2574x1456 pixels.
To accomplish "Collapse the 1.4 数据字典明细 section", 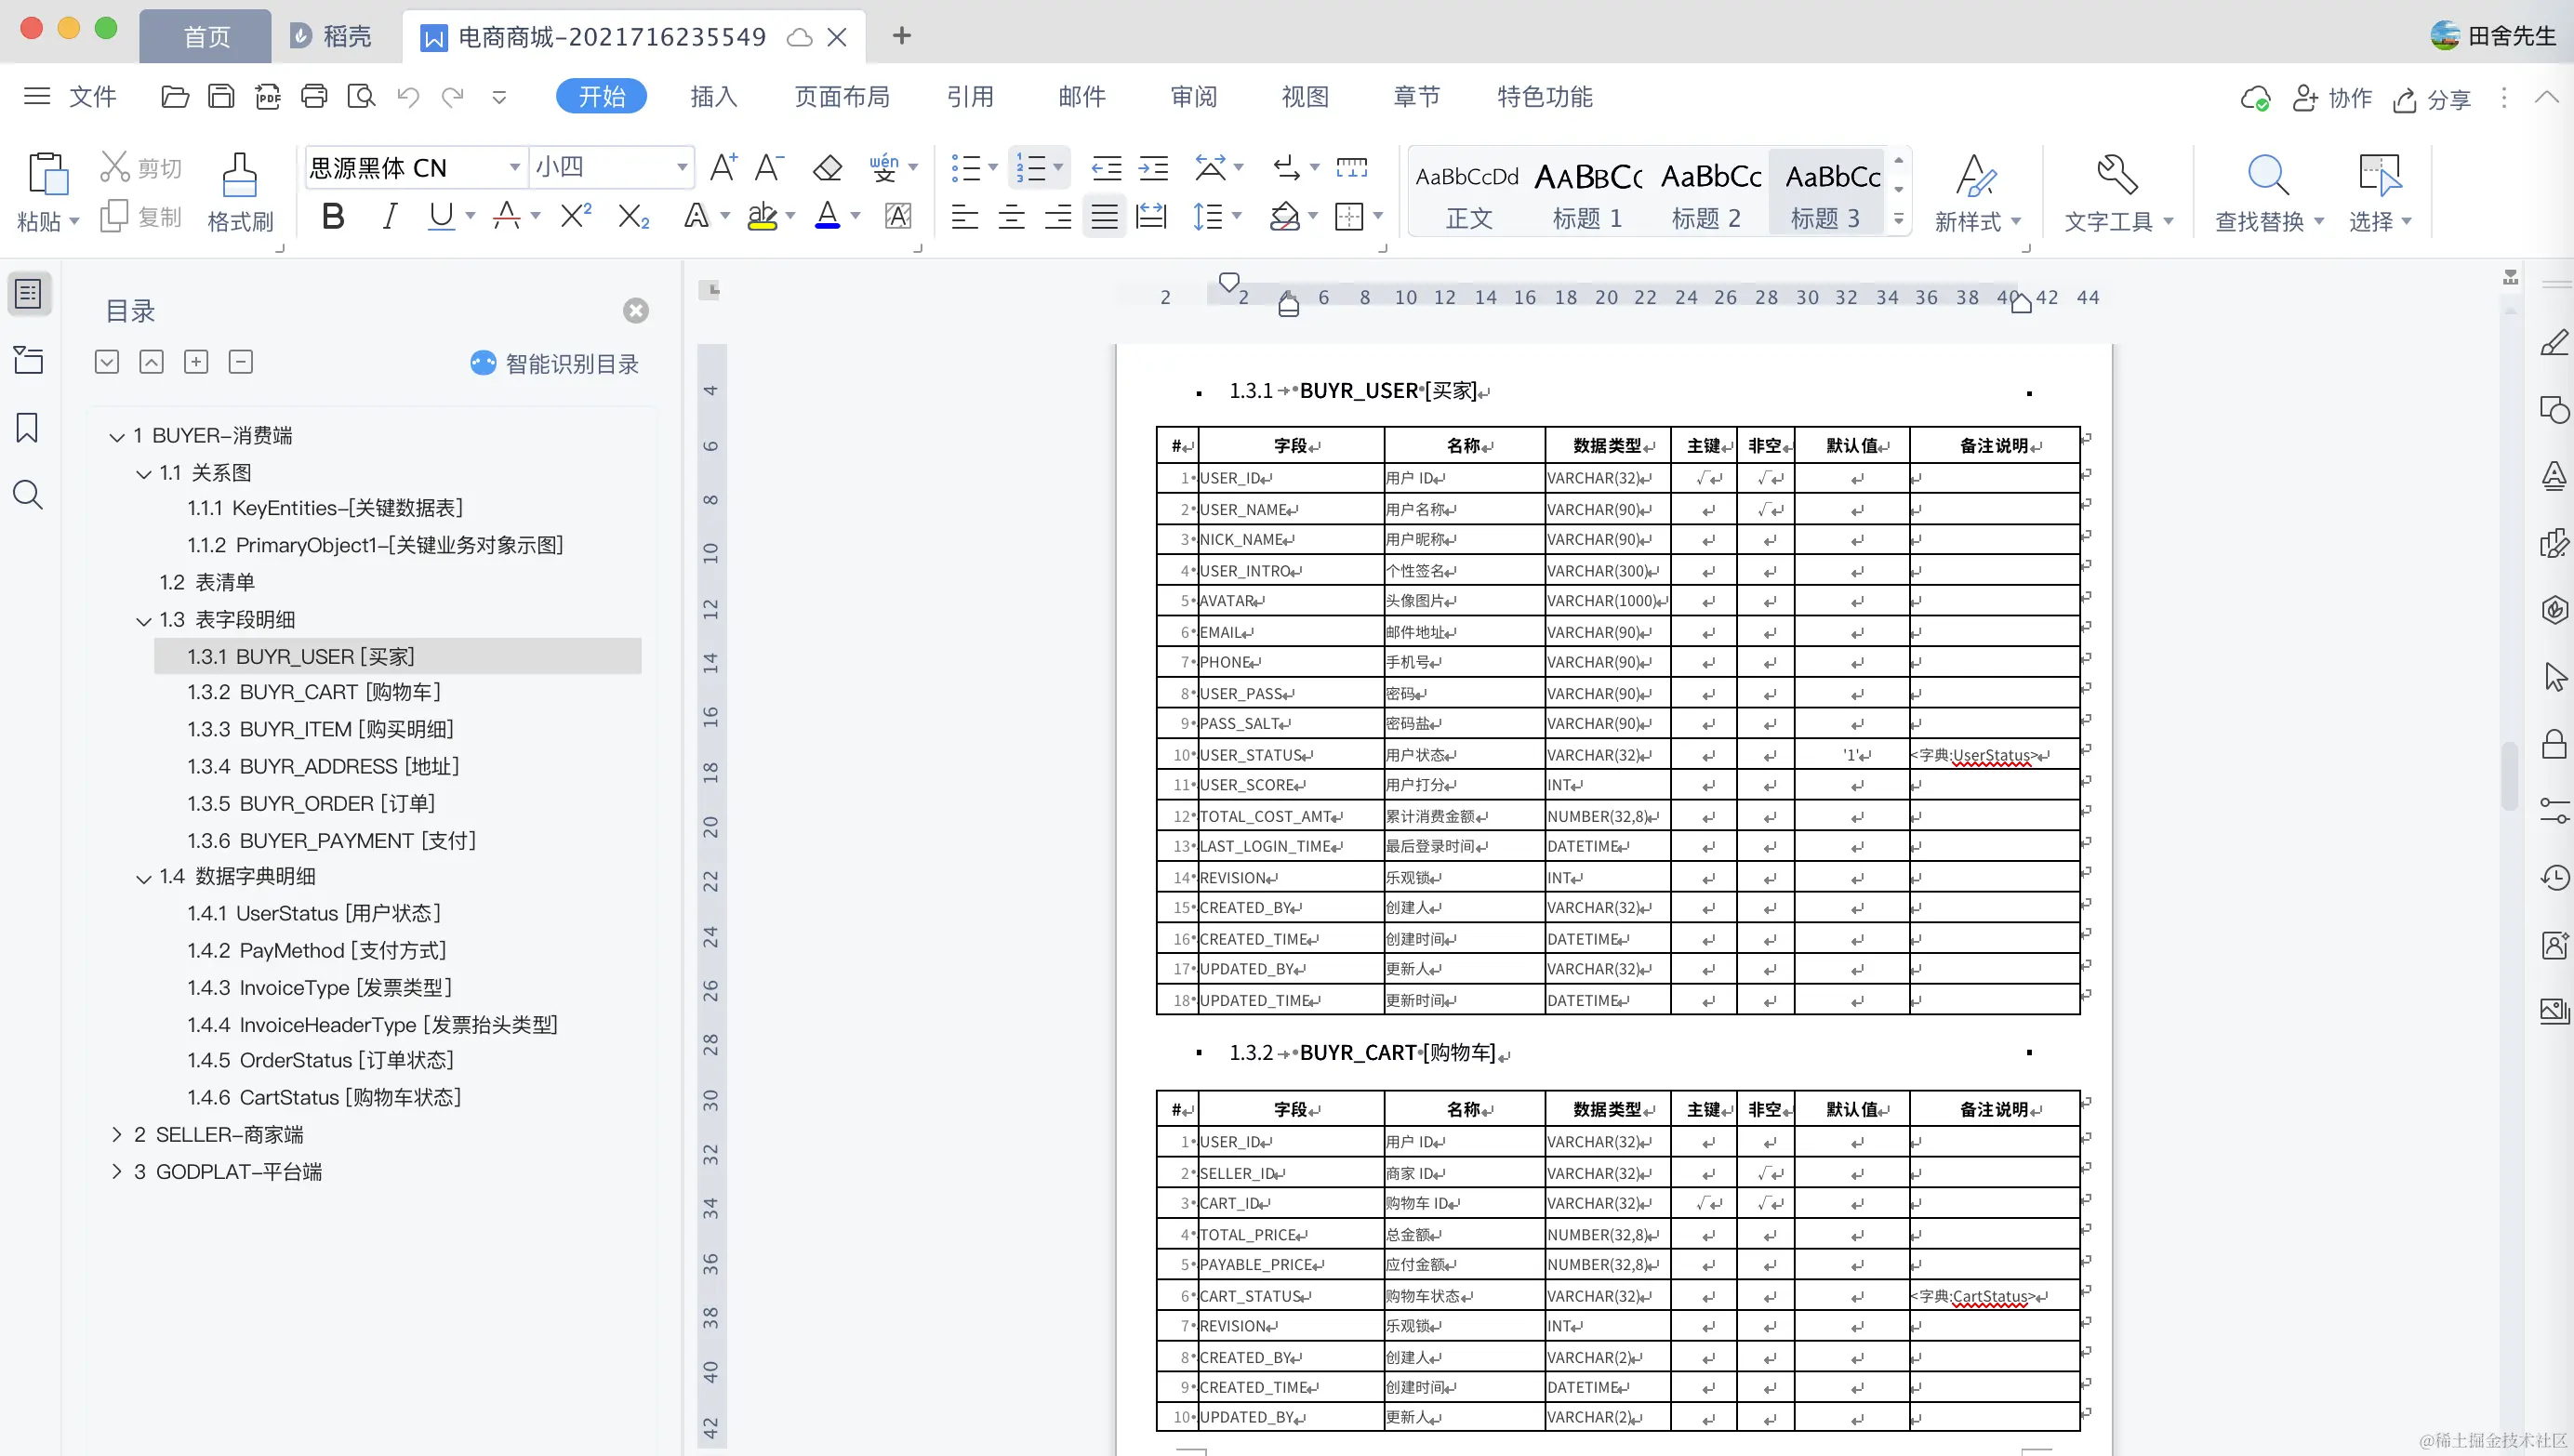I will click(x=144, y=878).
